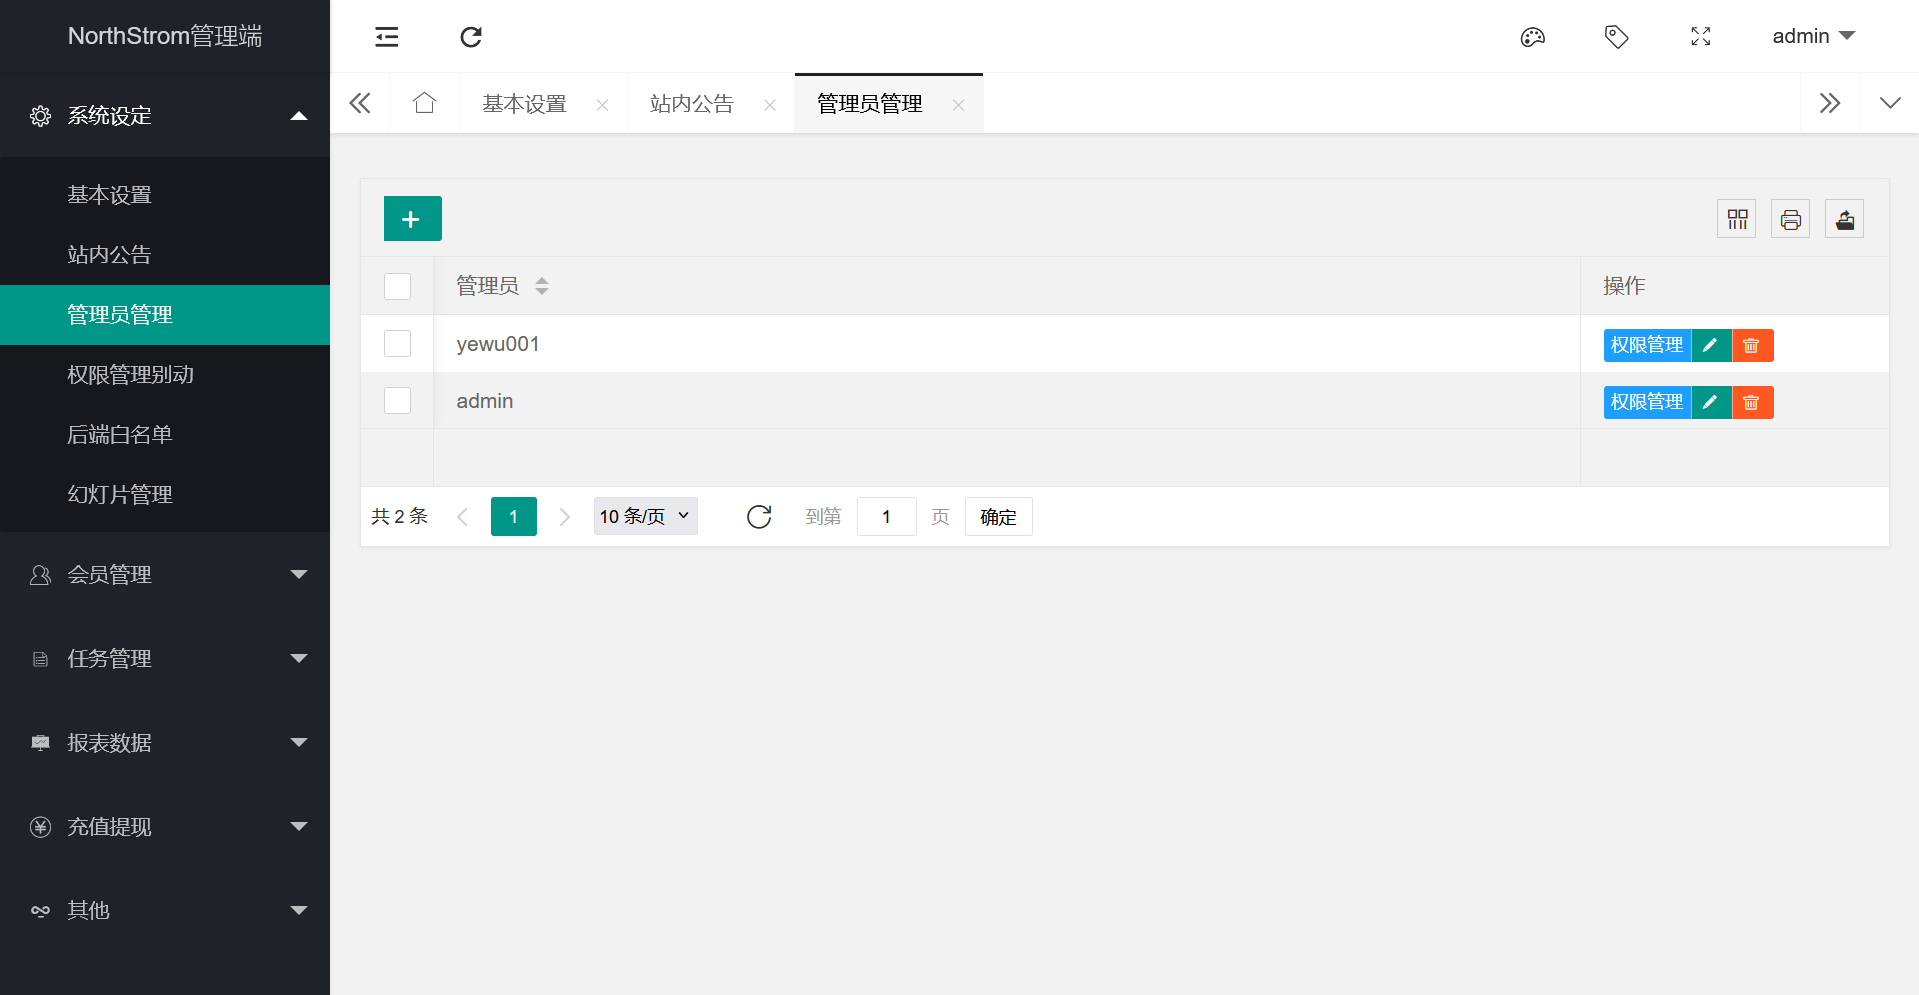This screenshot has width=1919, height=995.
Task: Delete admin row using trash icon
Action: [1752, 402]
